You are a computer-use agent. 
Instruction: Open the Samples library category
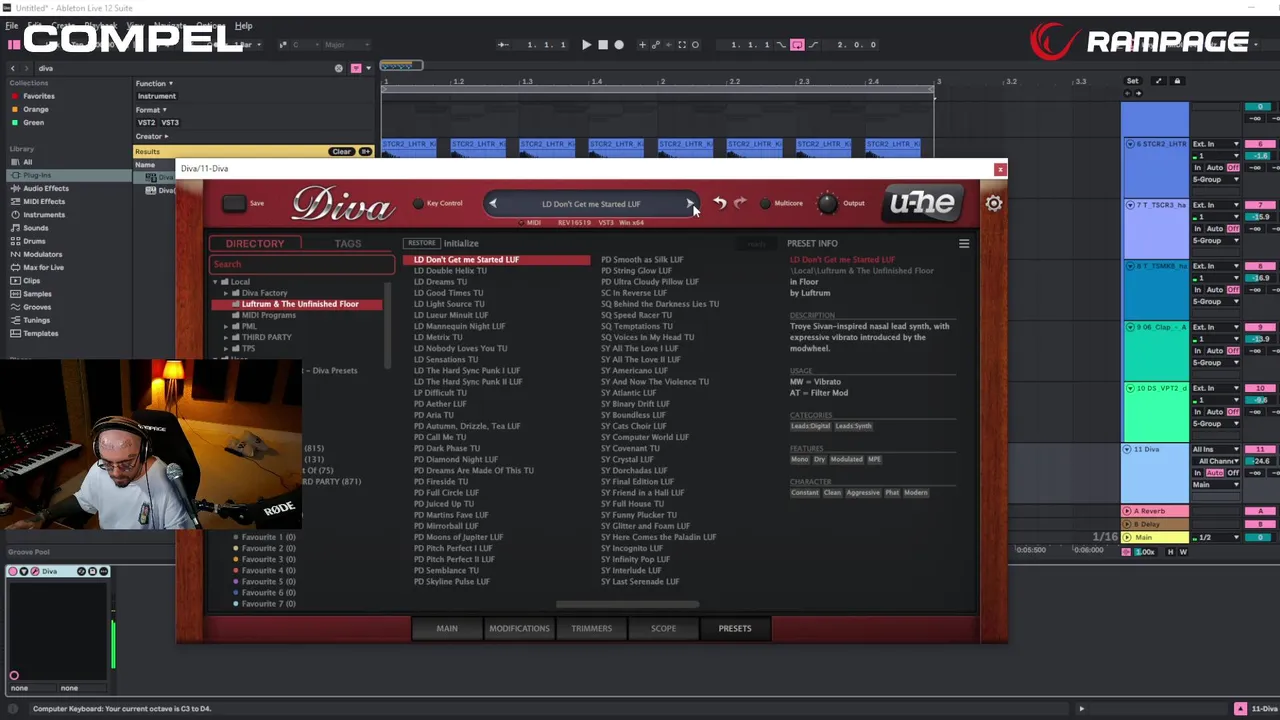[37, 294]
